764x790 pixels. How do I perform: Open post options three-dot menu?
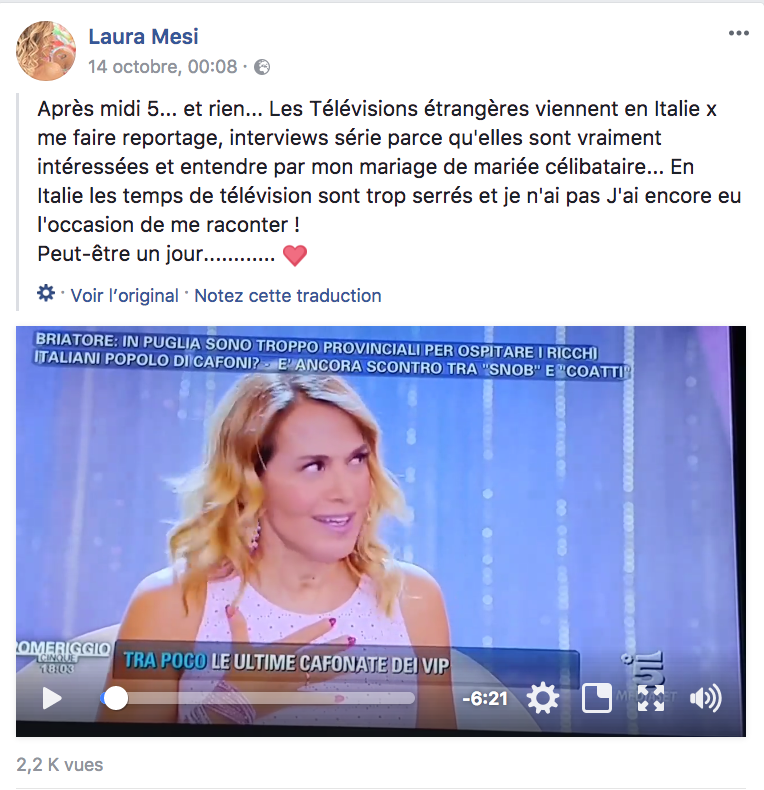(739, 33)
